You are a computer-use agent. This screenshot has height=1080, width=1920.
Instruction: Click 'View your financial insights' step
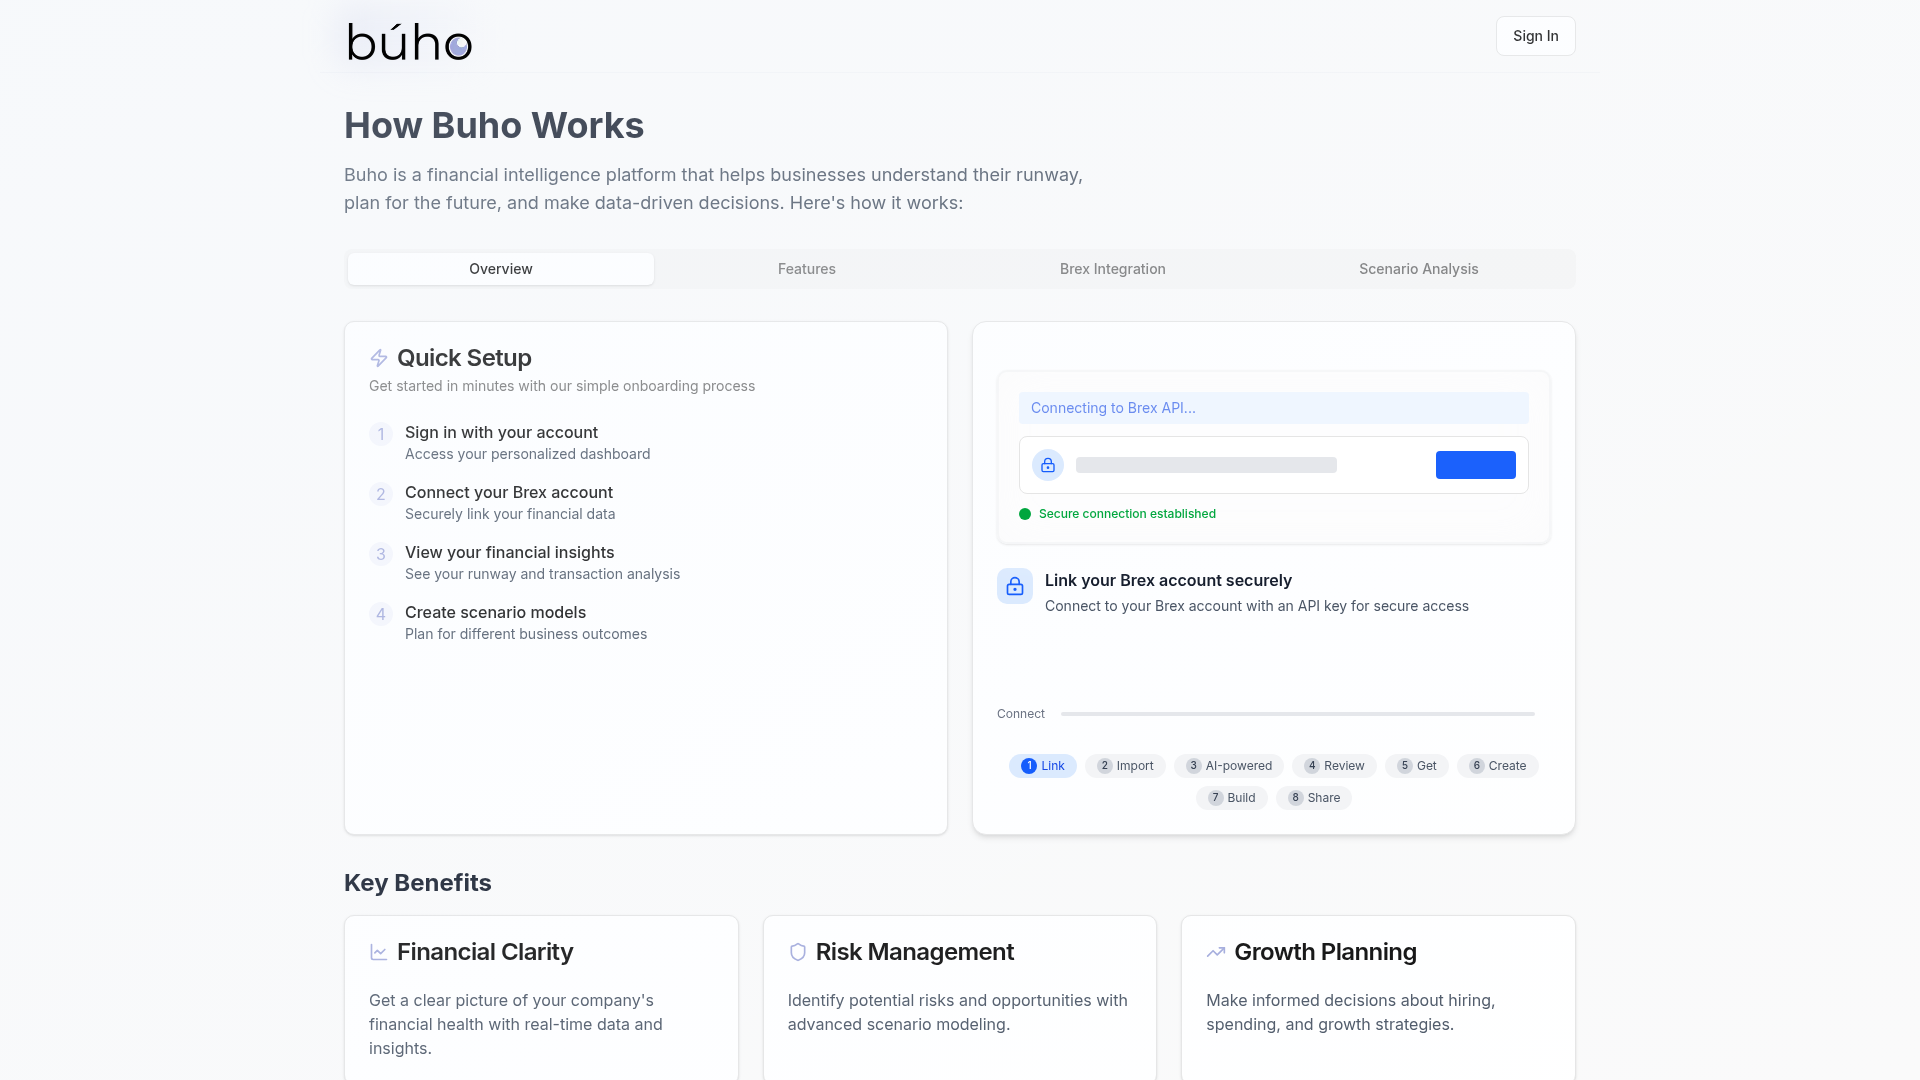[510, 552]
